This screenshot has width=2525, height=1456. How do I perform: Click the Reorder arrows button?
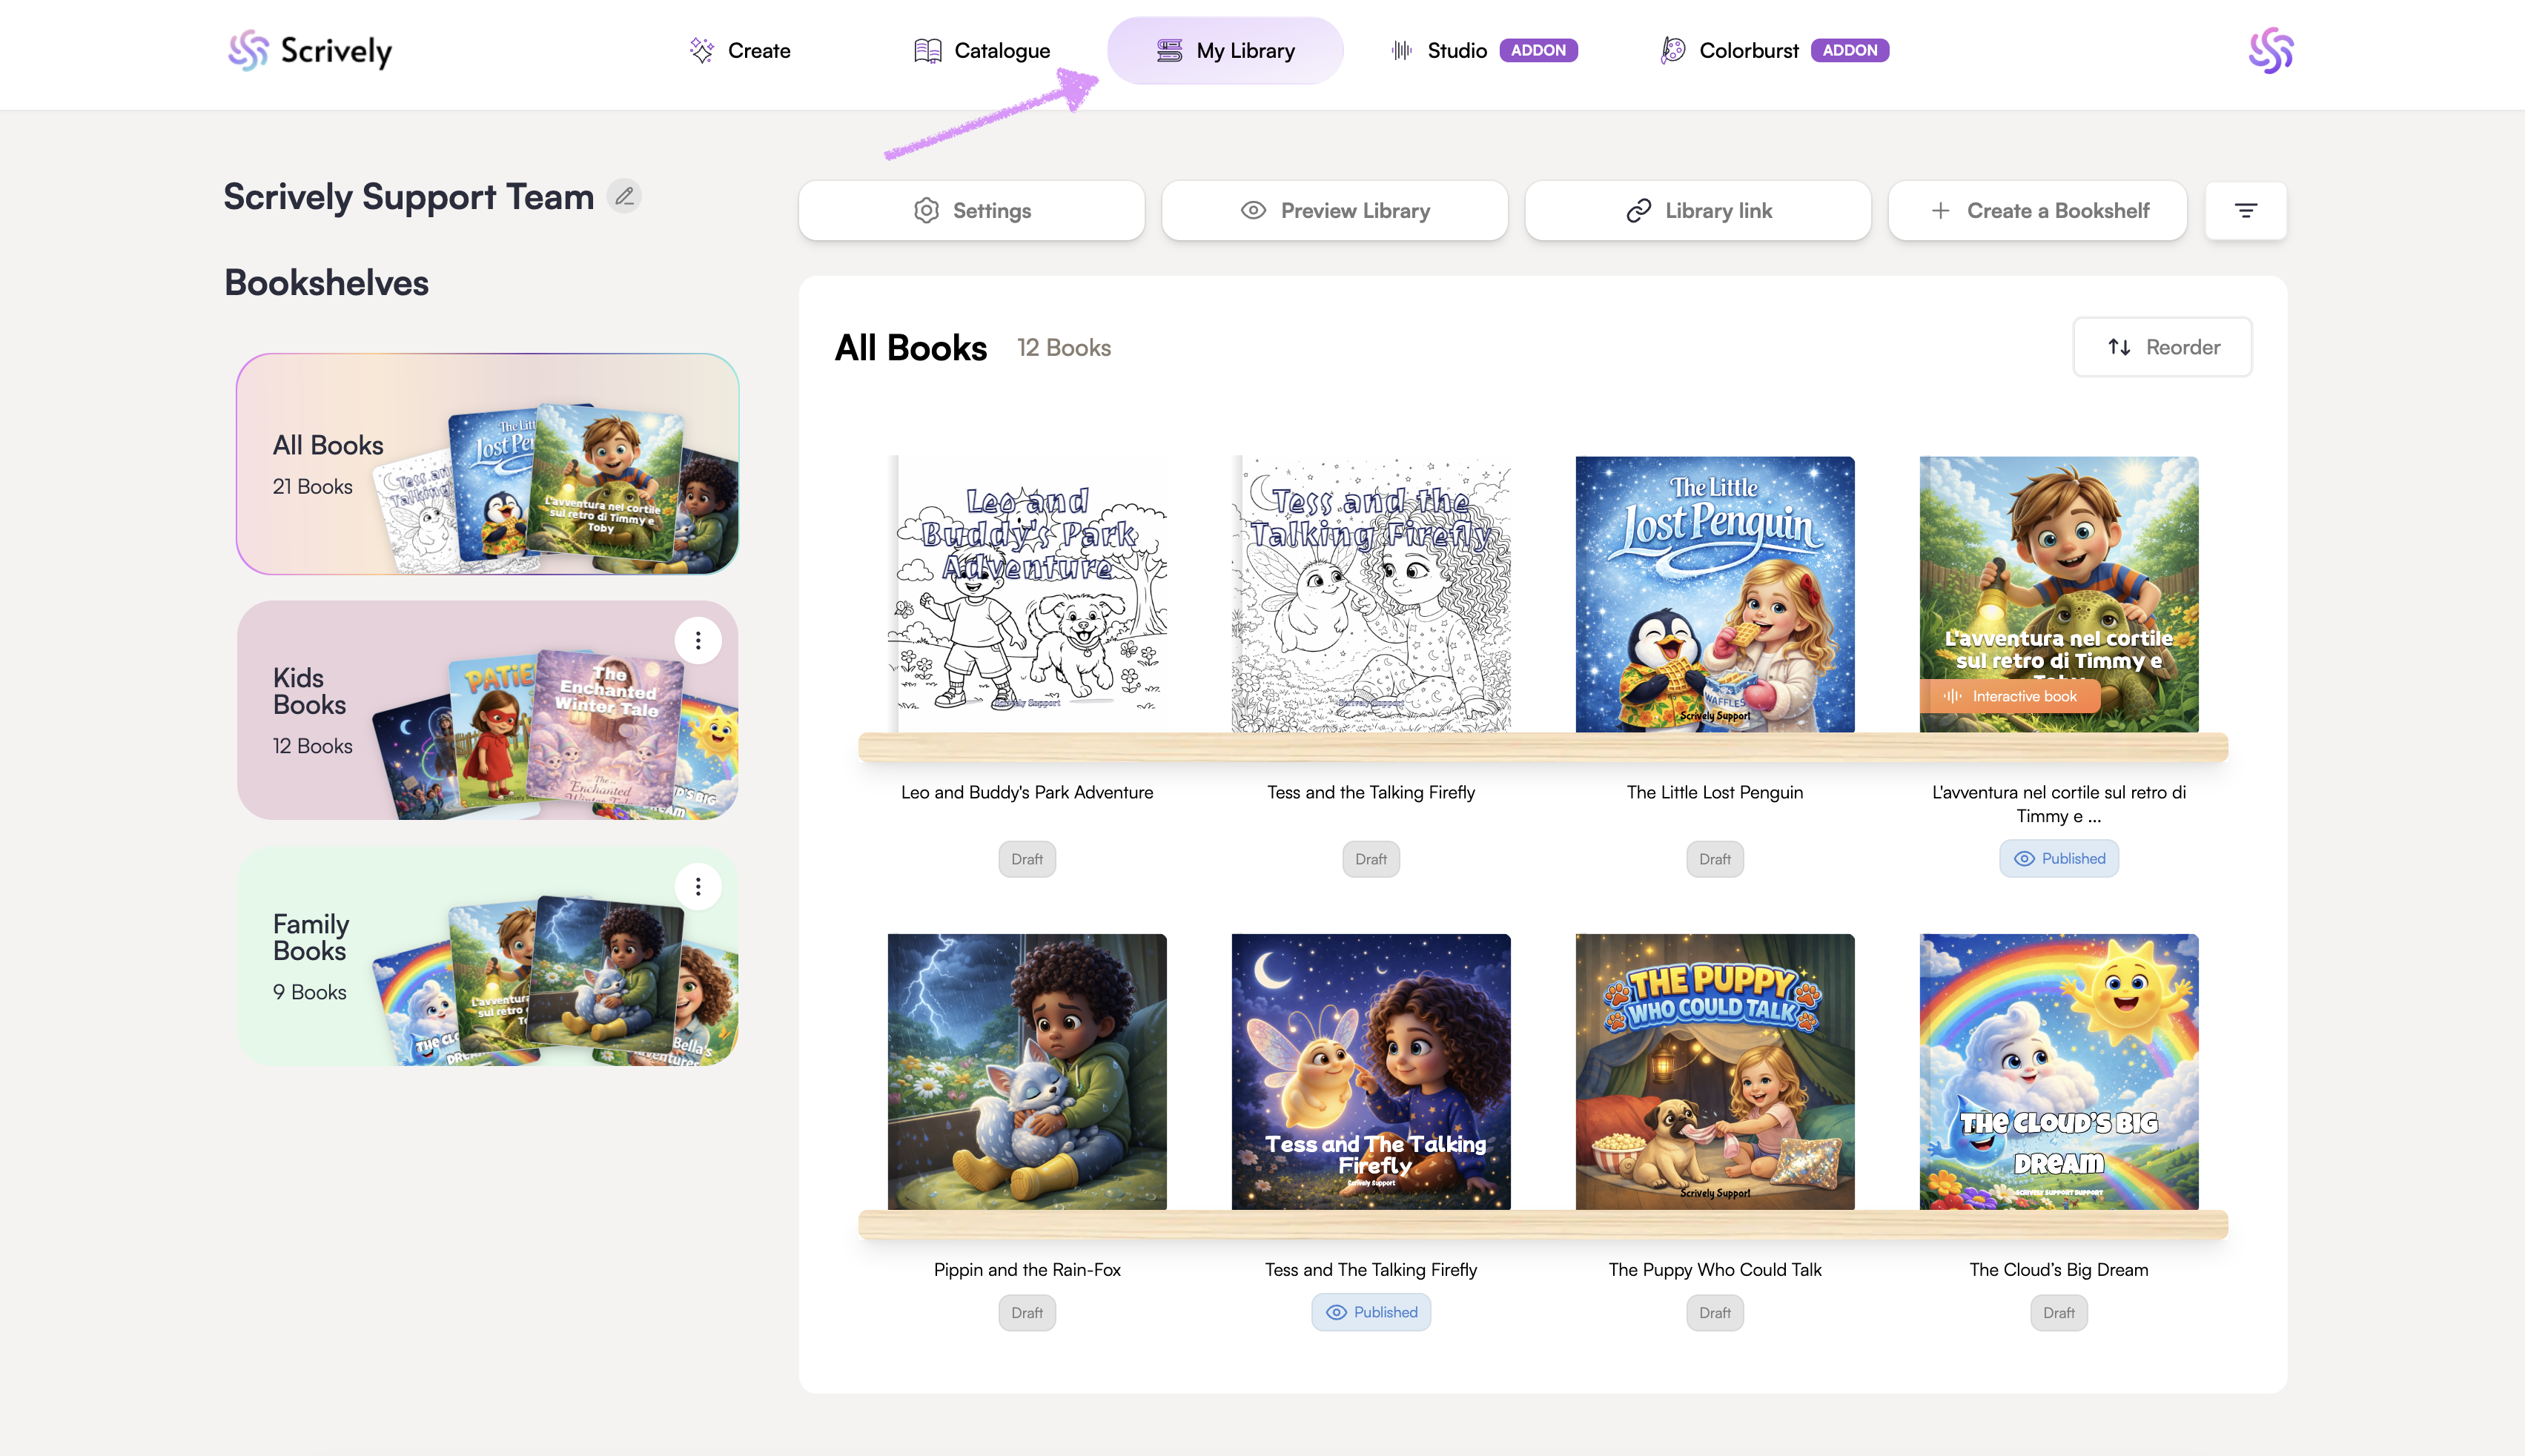pos(2162,347)
